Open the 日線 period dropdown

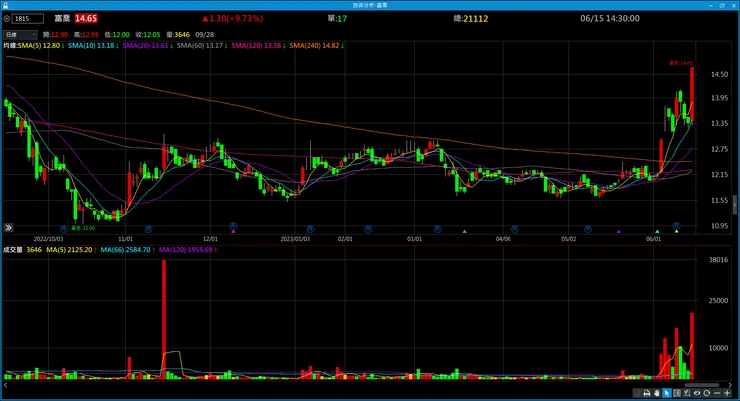pyautogui.click(x=20, y=35)
